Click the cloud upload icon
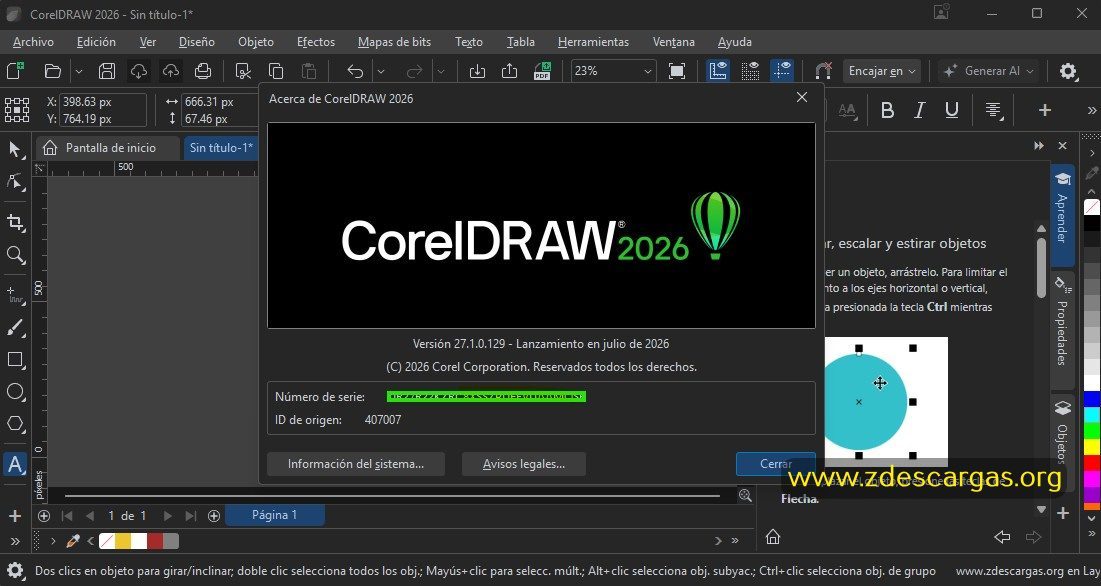1101x586 pixels. (x=171, y=71)
